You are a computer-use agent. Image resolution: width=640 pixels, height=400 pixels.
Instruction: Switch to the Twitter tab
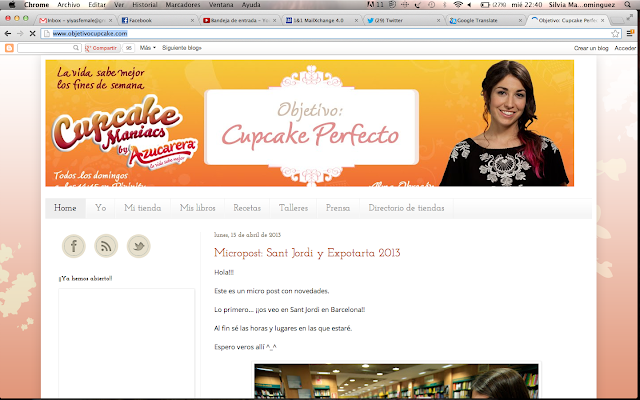(404, 20)
